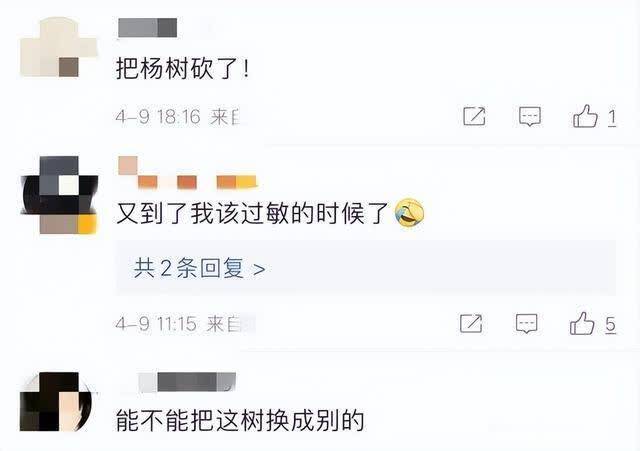
Task: Open first commenter's avatar profile
Action: 58,47
